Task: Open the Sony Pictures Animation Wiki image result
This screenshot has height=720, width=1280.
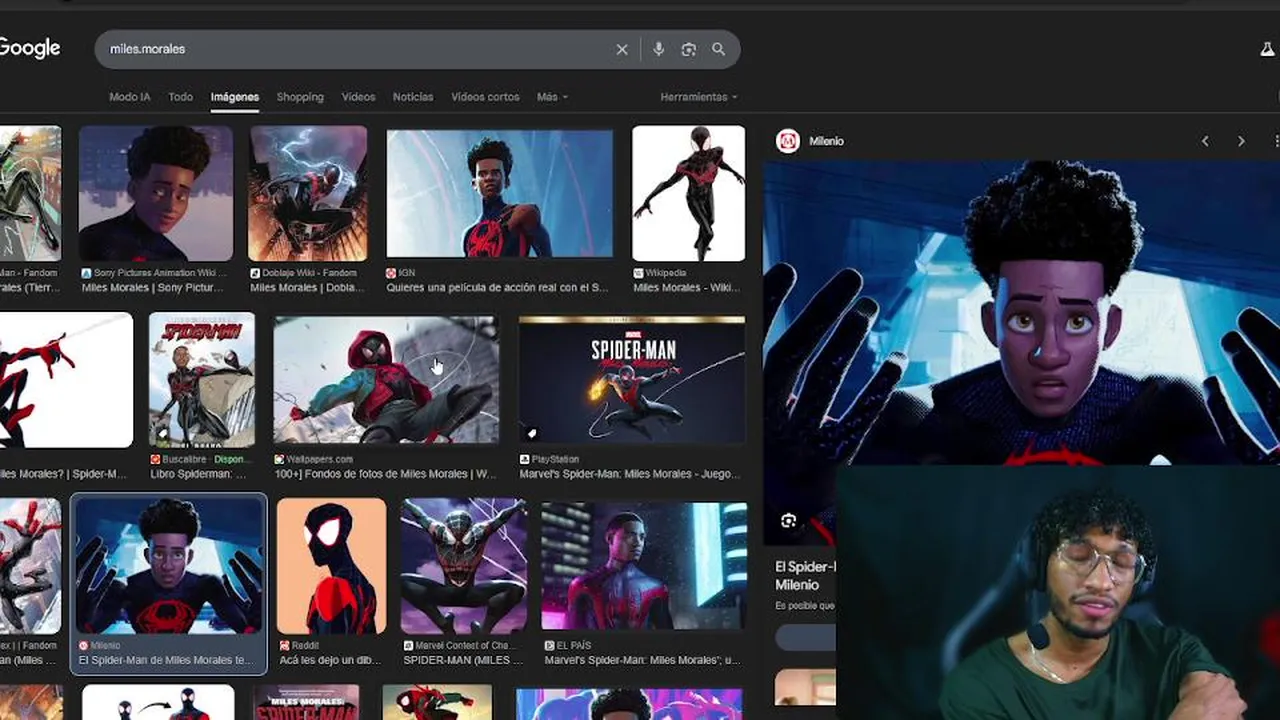Action: (x=156, y=193)
